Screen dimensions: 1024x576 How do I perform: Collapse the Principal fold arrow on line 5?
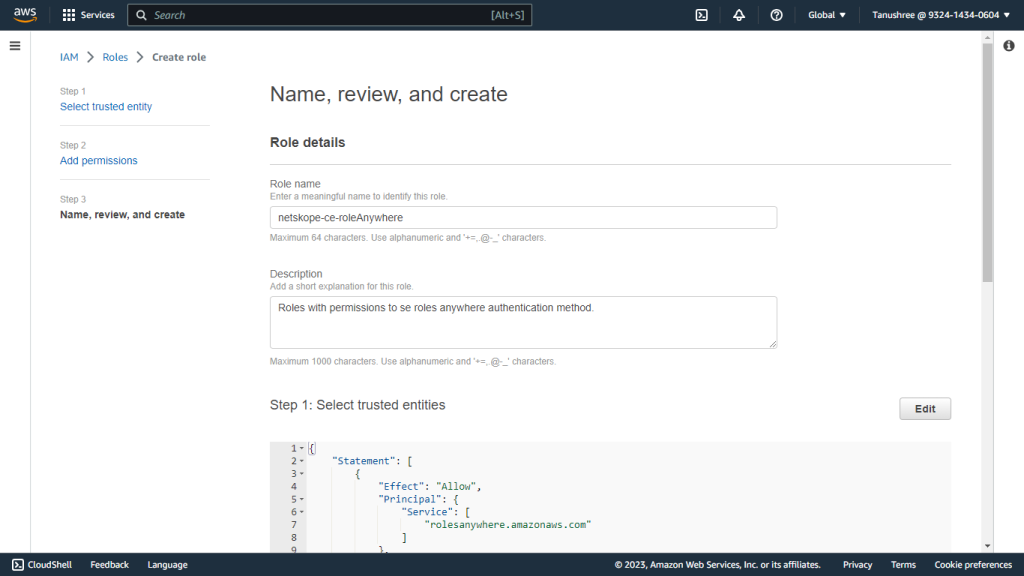pyautogui.click(x=302, y=500)
